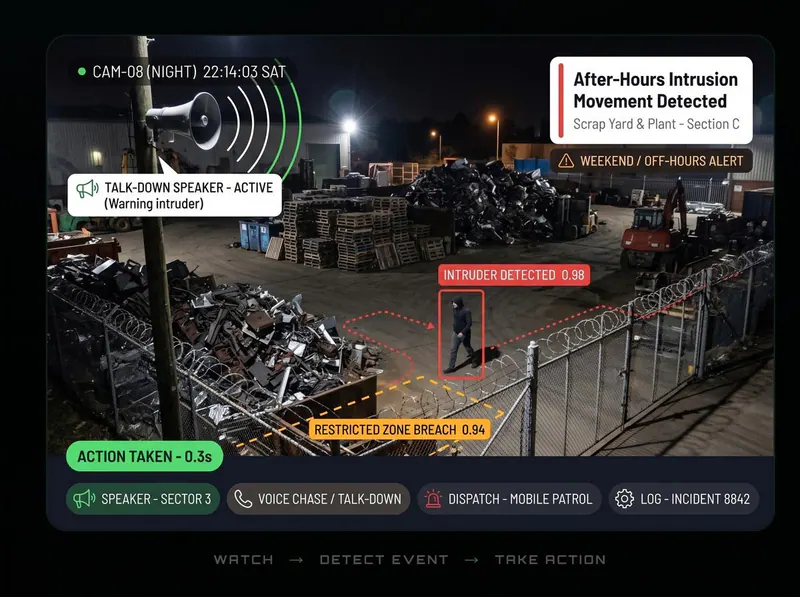Select the red intruder bounding box

pos(461,335)
